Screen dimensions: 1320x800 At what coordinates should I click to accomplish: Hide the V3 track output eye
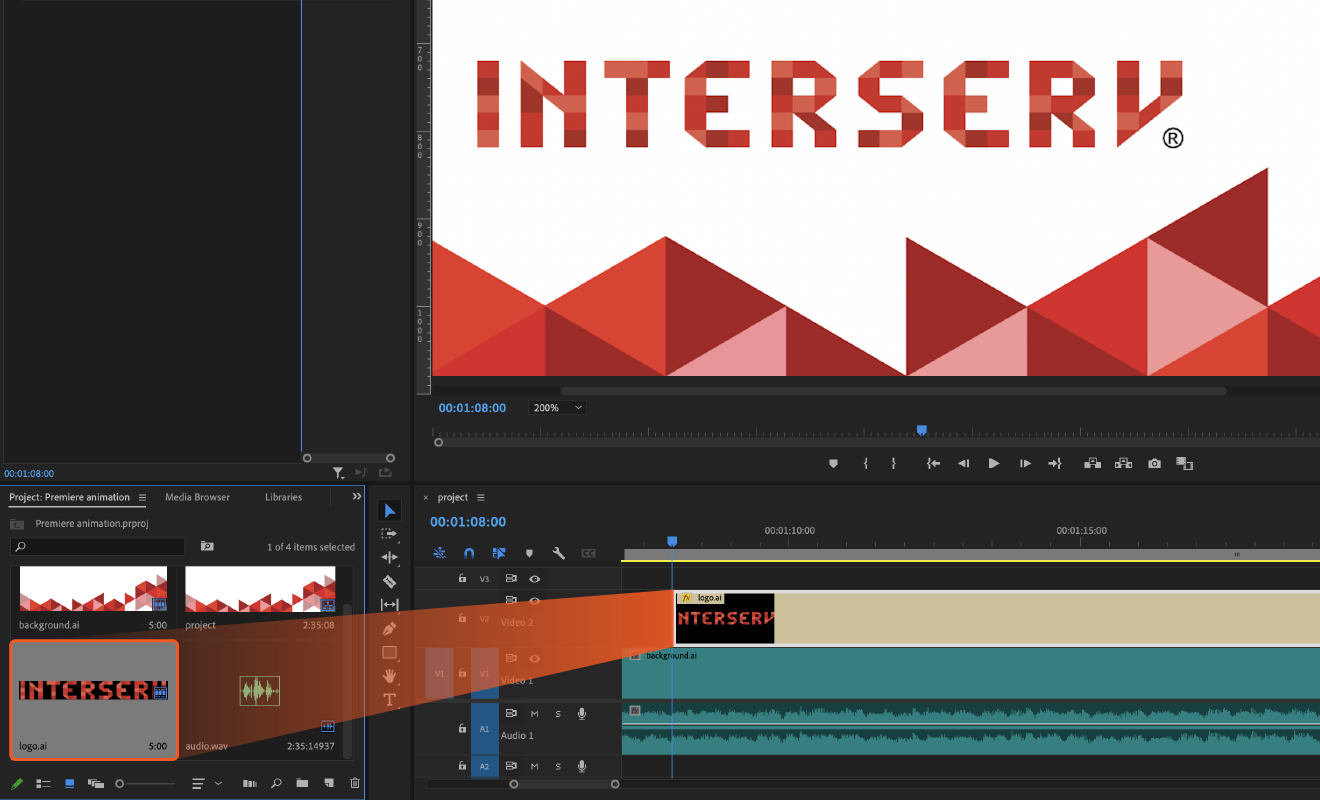pyautogui.click(x=535, y=579)
